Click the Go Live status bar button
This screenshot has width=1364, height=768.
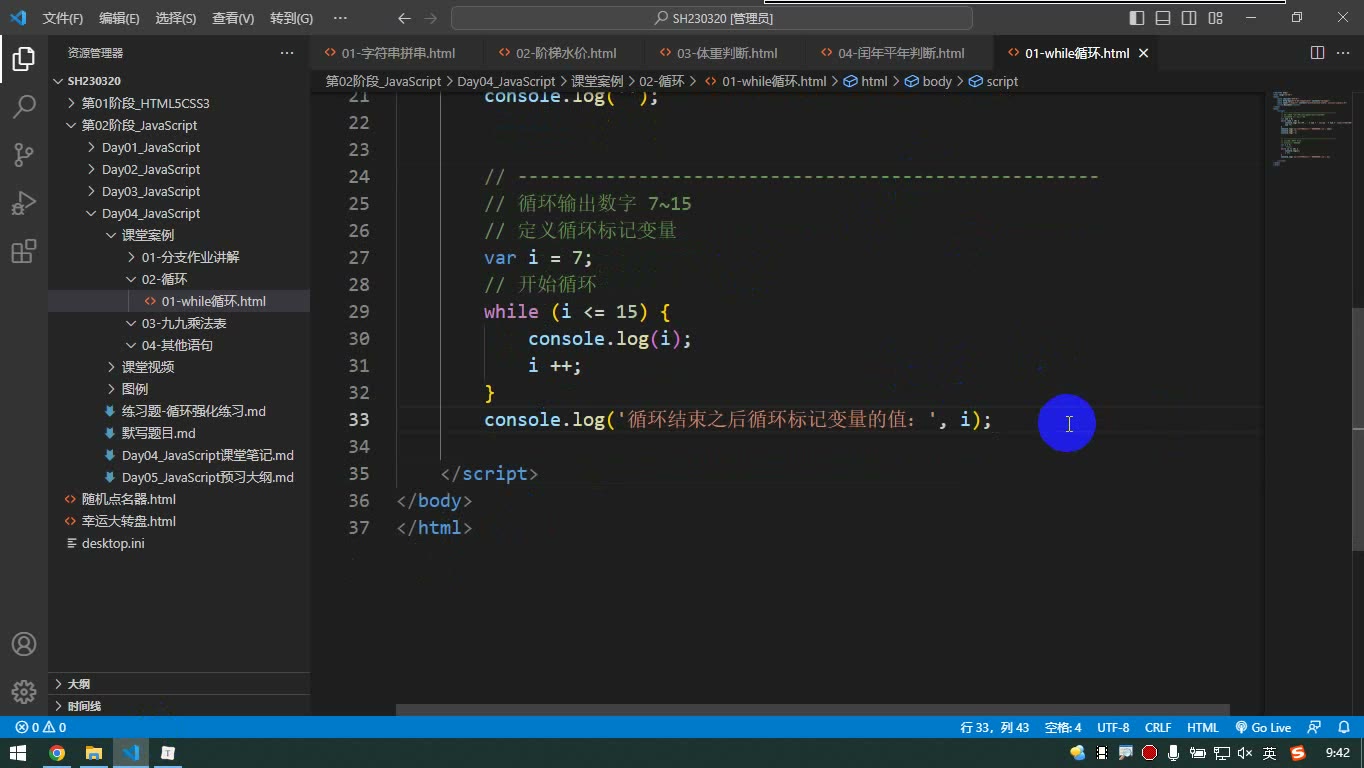[1263, 728]
